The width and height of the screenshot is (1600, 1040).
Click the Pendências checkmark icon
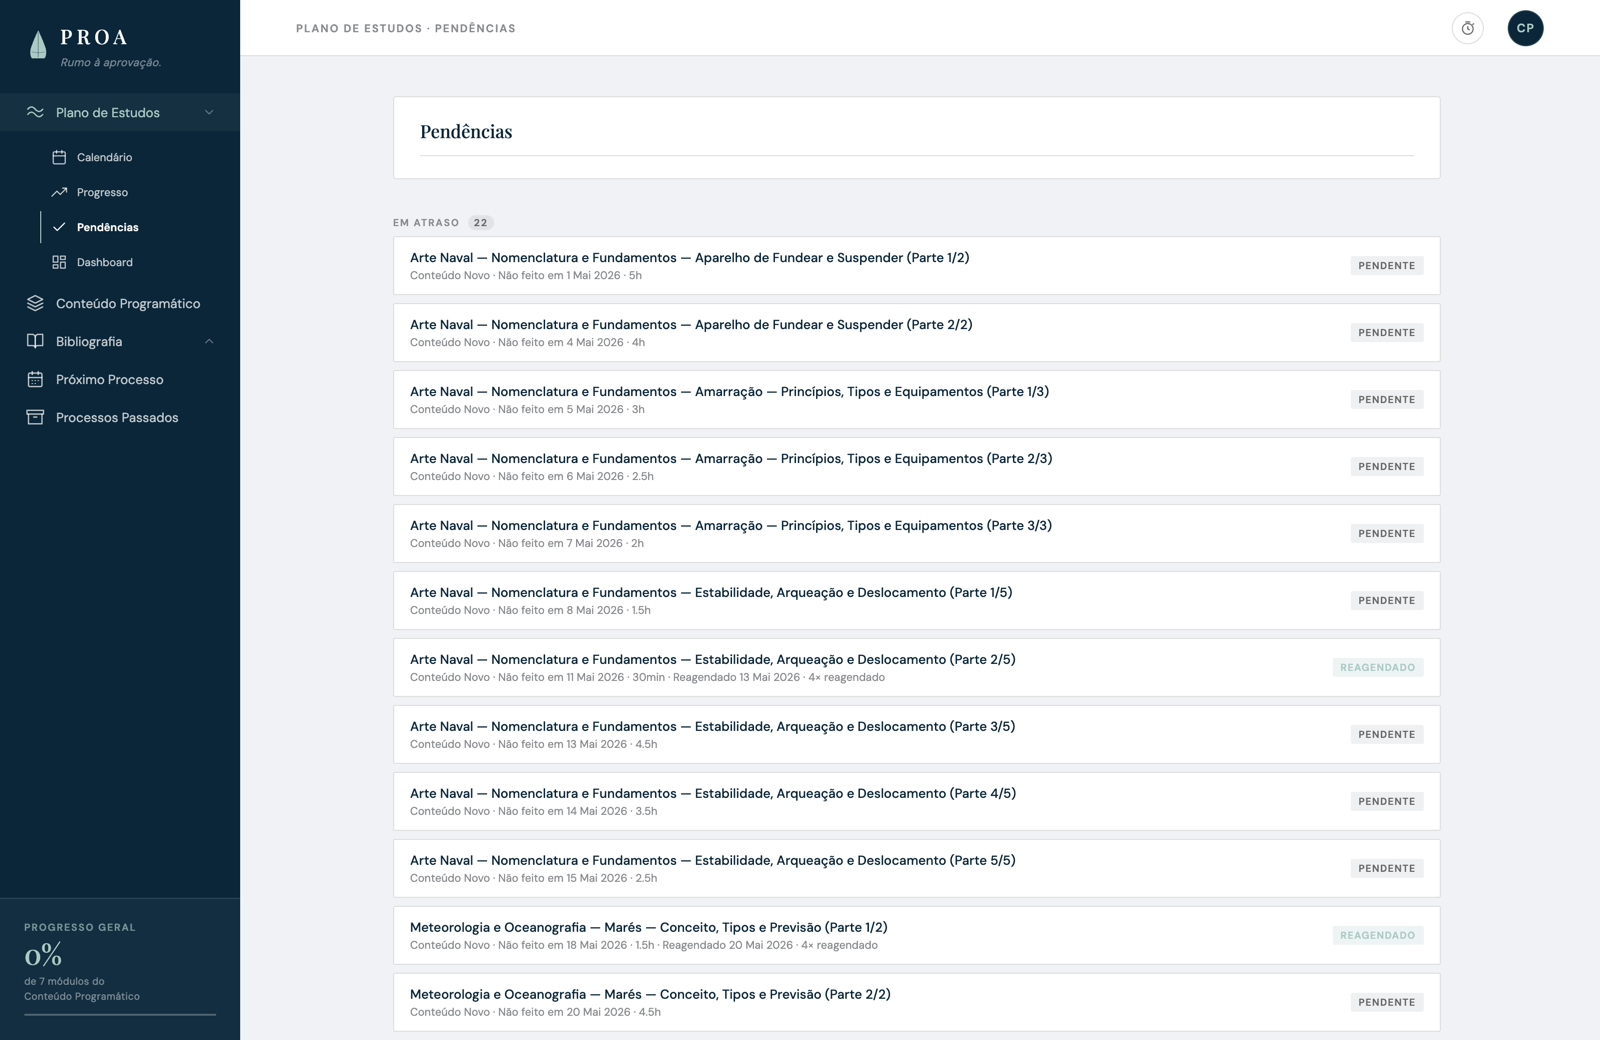tap(59, 227)
